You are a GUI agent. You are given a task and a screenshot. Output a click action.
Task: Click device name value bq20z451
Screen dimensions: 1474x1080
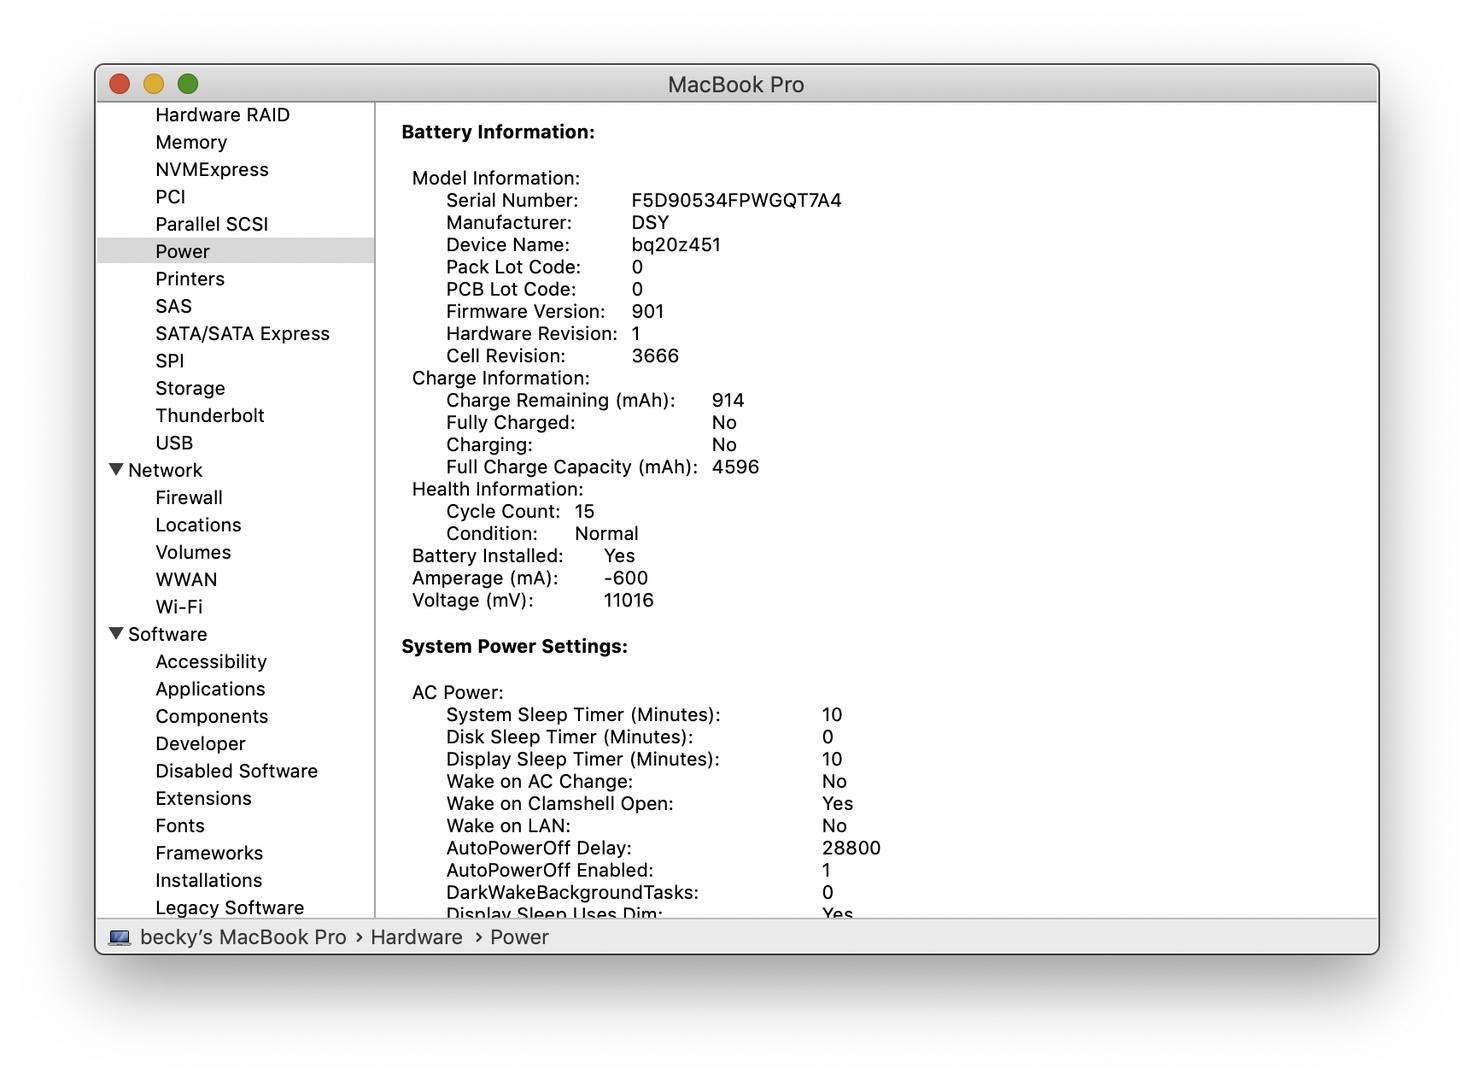(676, 244)
